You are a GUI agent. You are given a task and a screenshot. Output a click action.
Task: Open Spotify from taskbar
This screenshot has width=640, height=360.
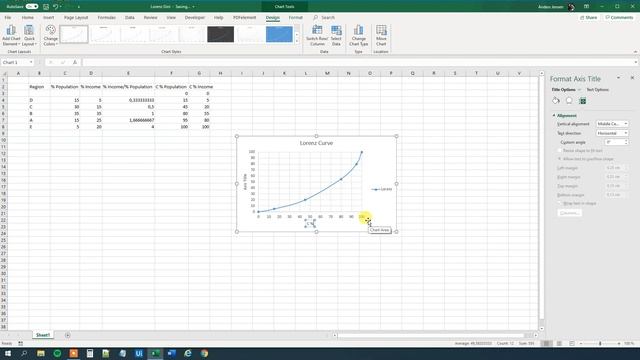point(57,353)
